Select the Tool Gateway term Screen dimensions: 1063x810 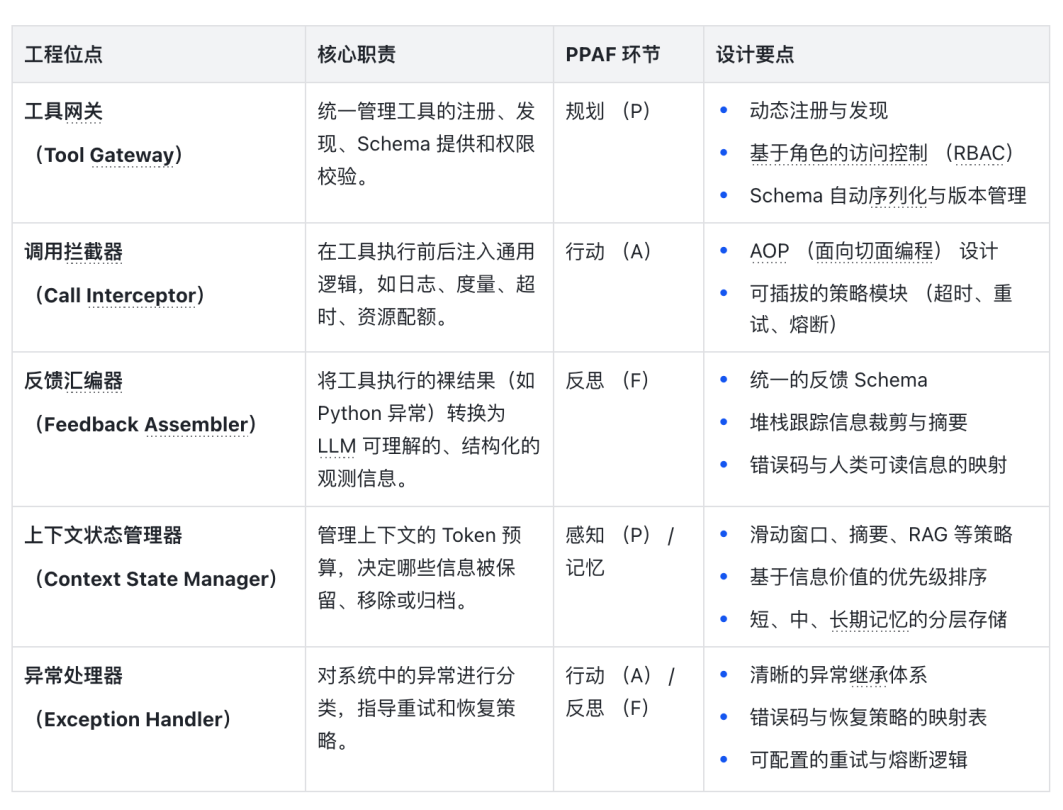pos(109,155)
